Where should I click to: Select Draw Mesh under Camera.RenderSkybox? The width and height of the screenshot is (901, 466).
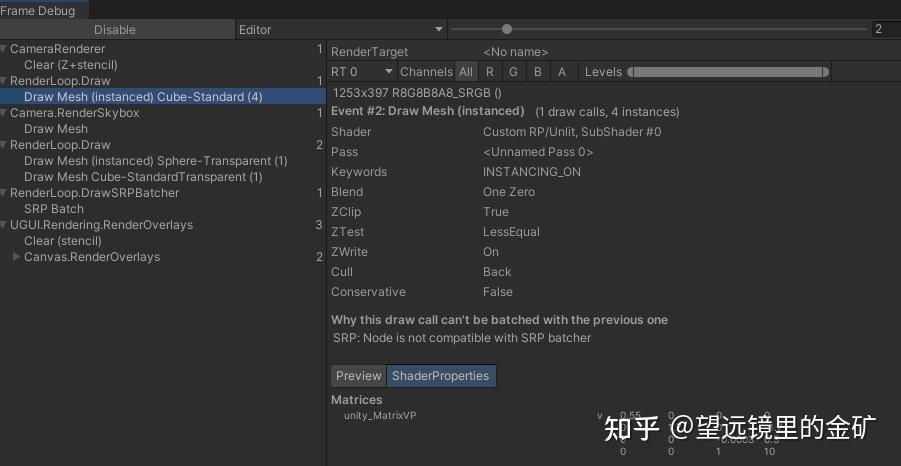(x=56, y=129)
